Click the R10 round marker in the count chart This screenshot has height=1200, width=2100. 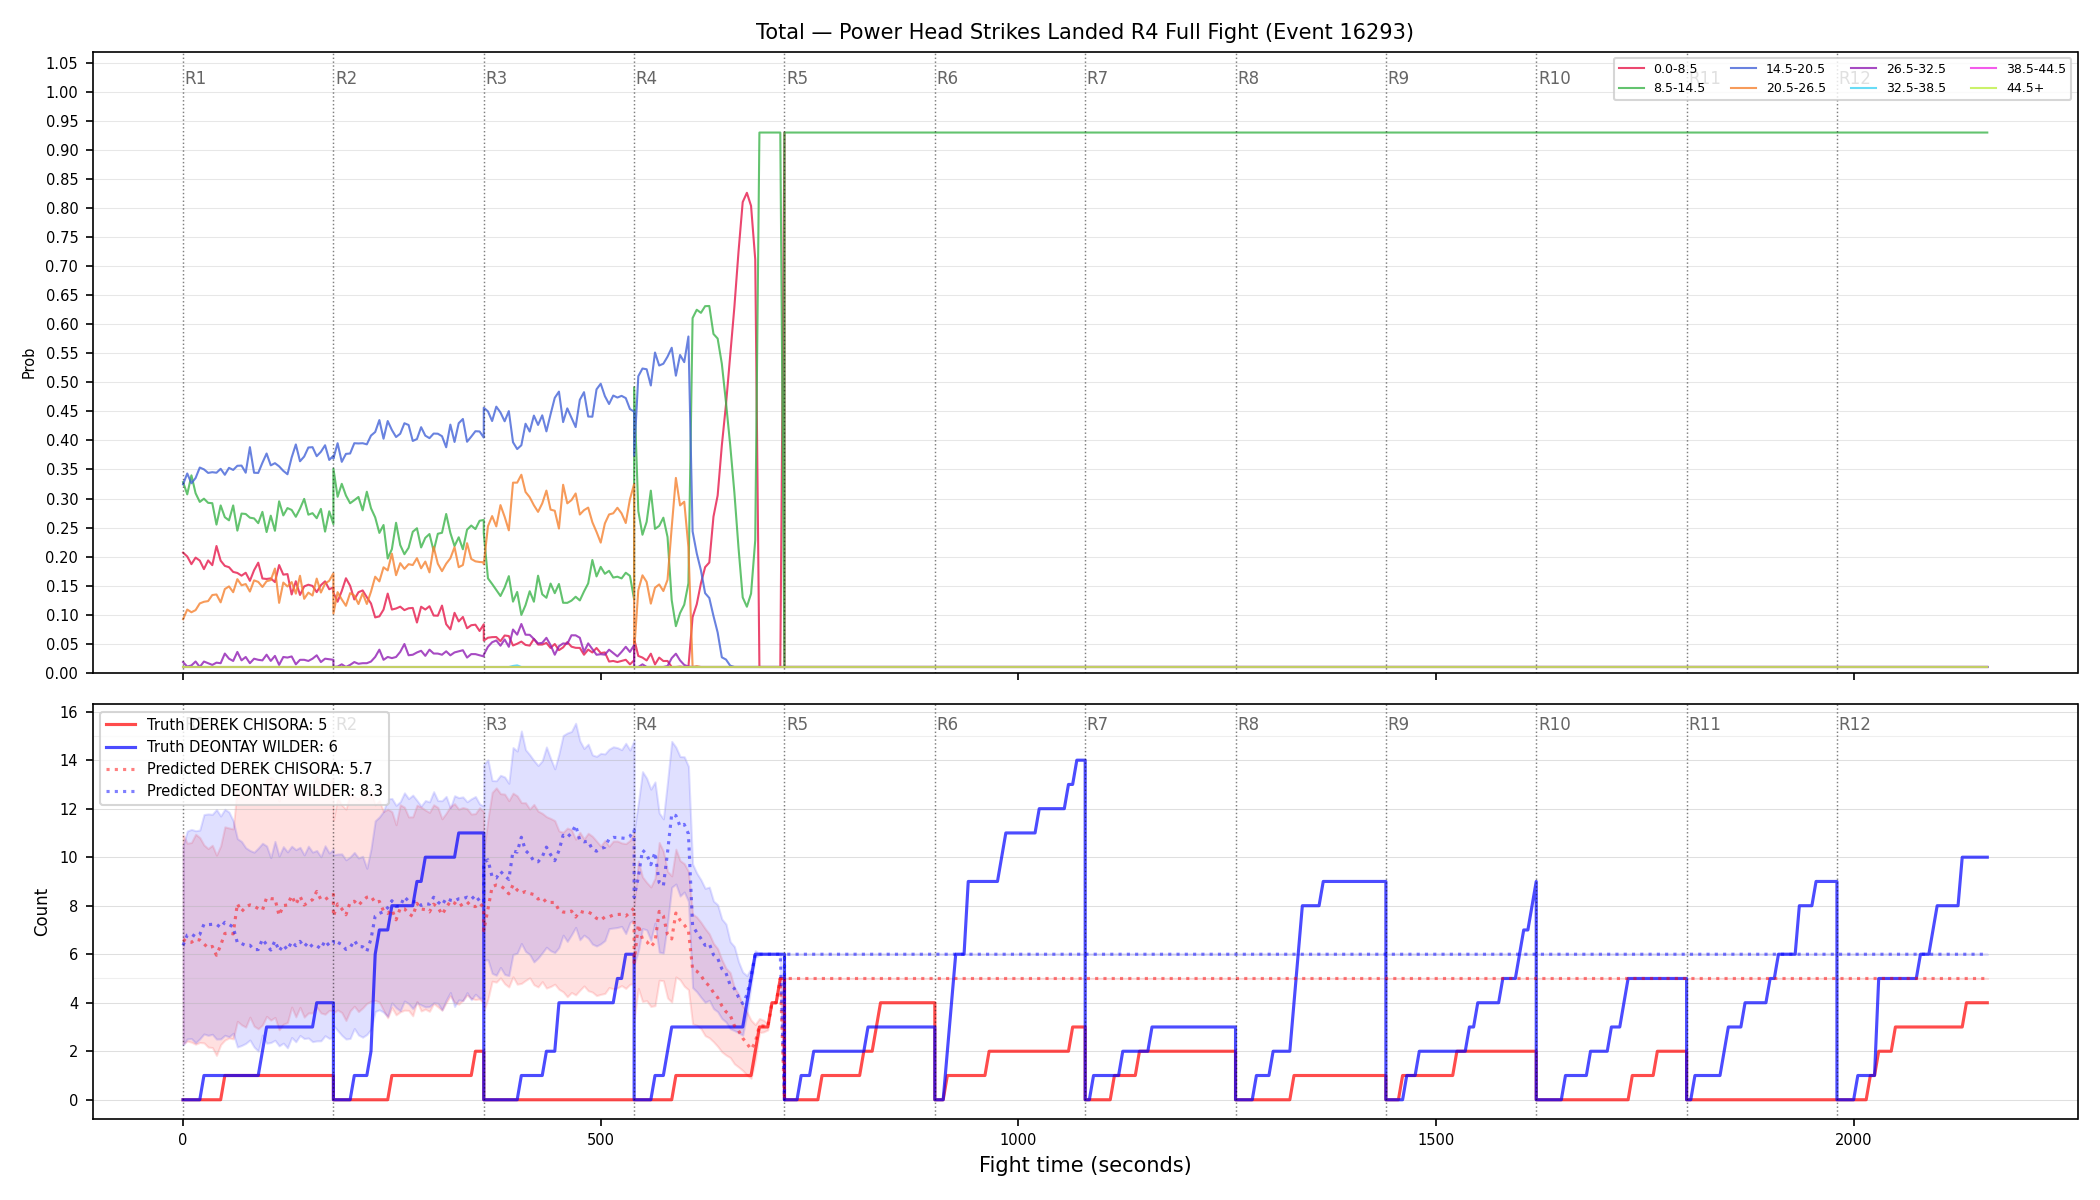(x=1555, y=724)
